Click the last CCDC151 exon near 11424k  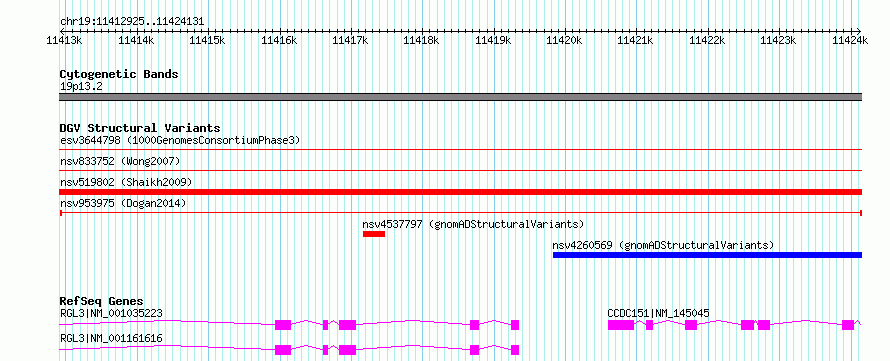point(848,325)
